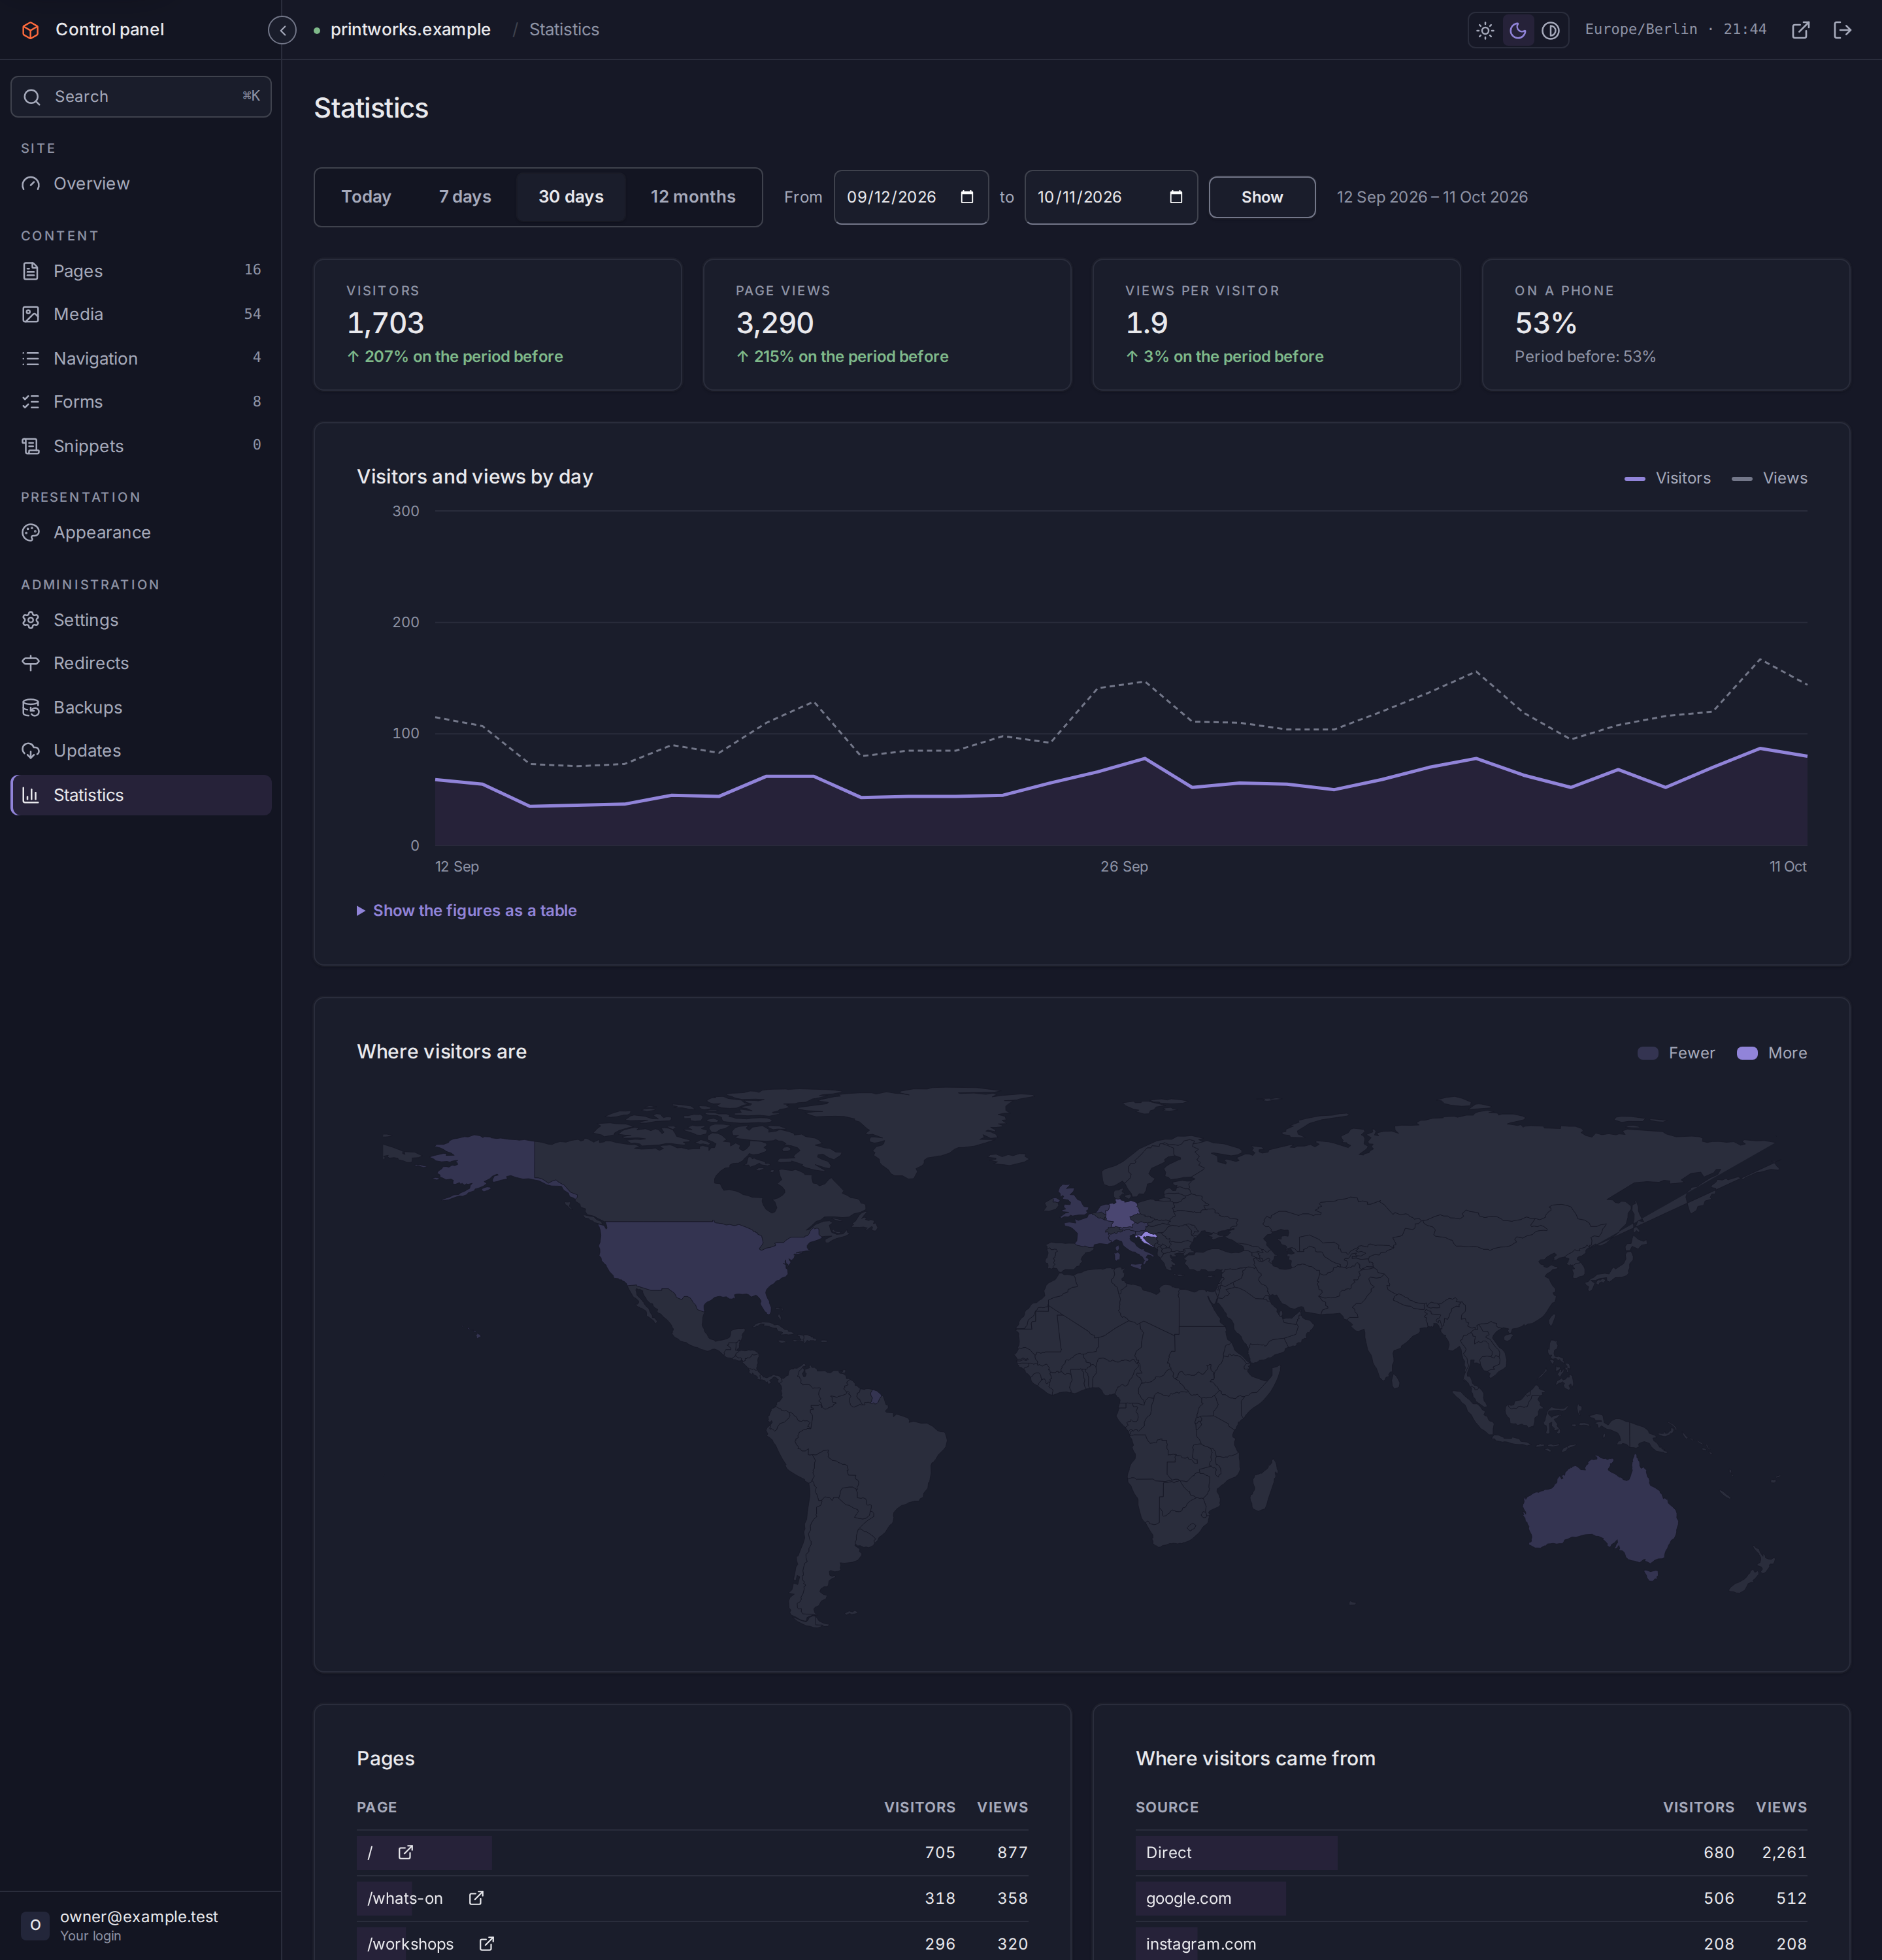Click the Overview gauge icon

(31, 184)
